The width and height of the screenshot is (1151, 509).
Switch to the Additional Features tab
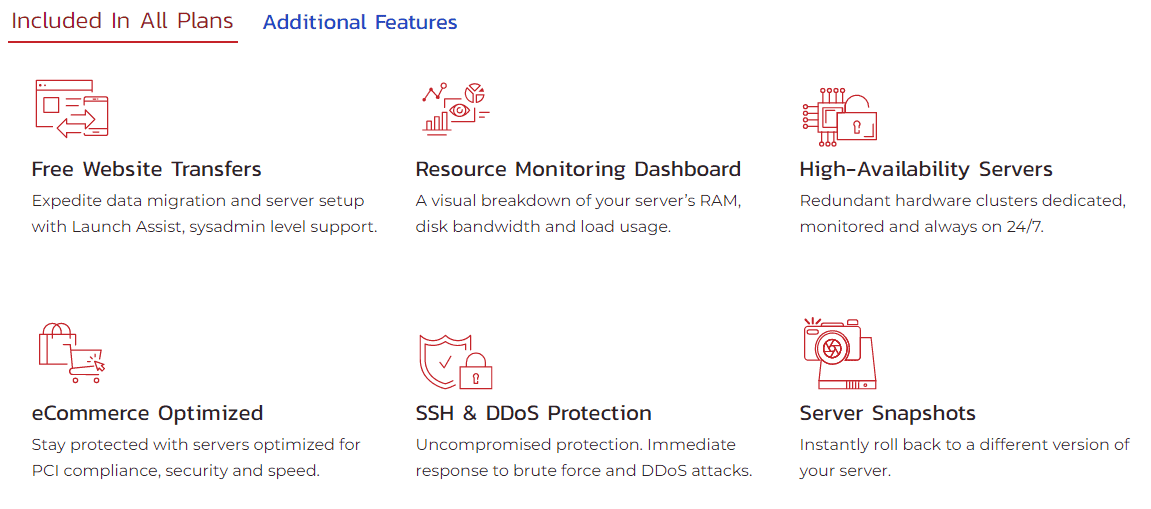[x=360, y=23]
